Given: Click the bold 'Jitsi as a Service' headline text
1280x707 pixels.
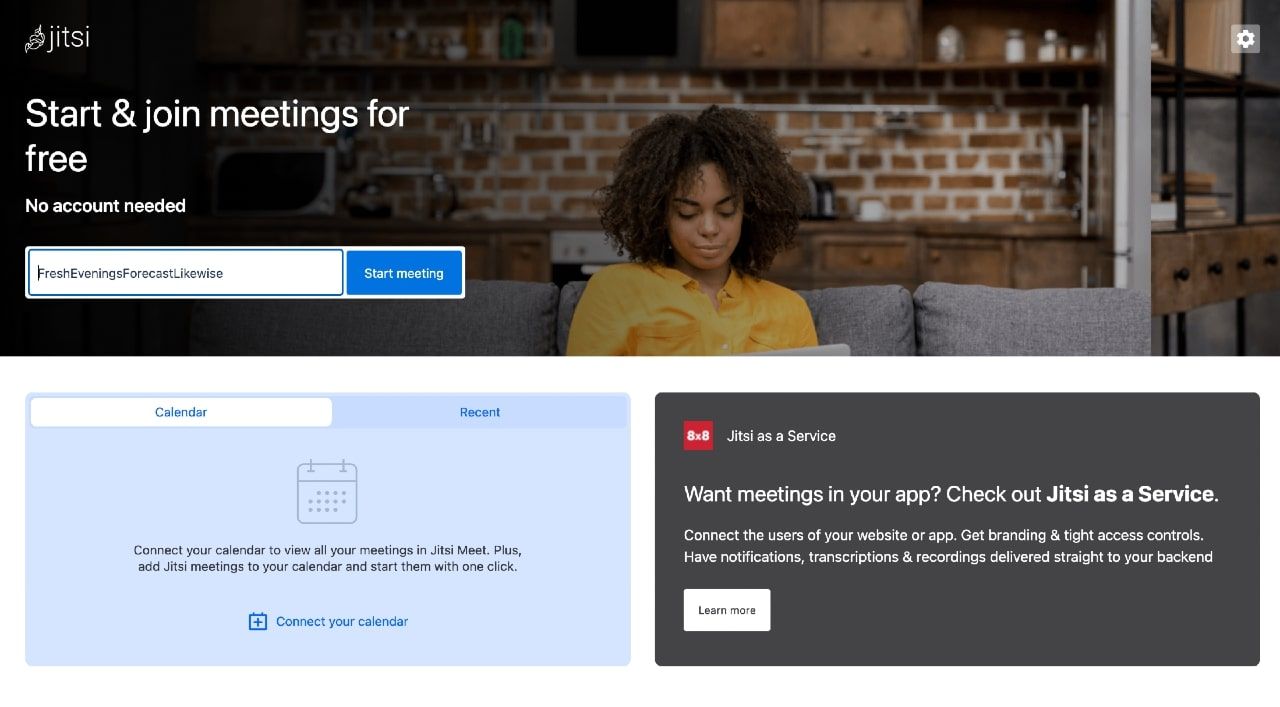Looking at the screenshot, I should pyautogui.click(x=1130, y=494).
